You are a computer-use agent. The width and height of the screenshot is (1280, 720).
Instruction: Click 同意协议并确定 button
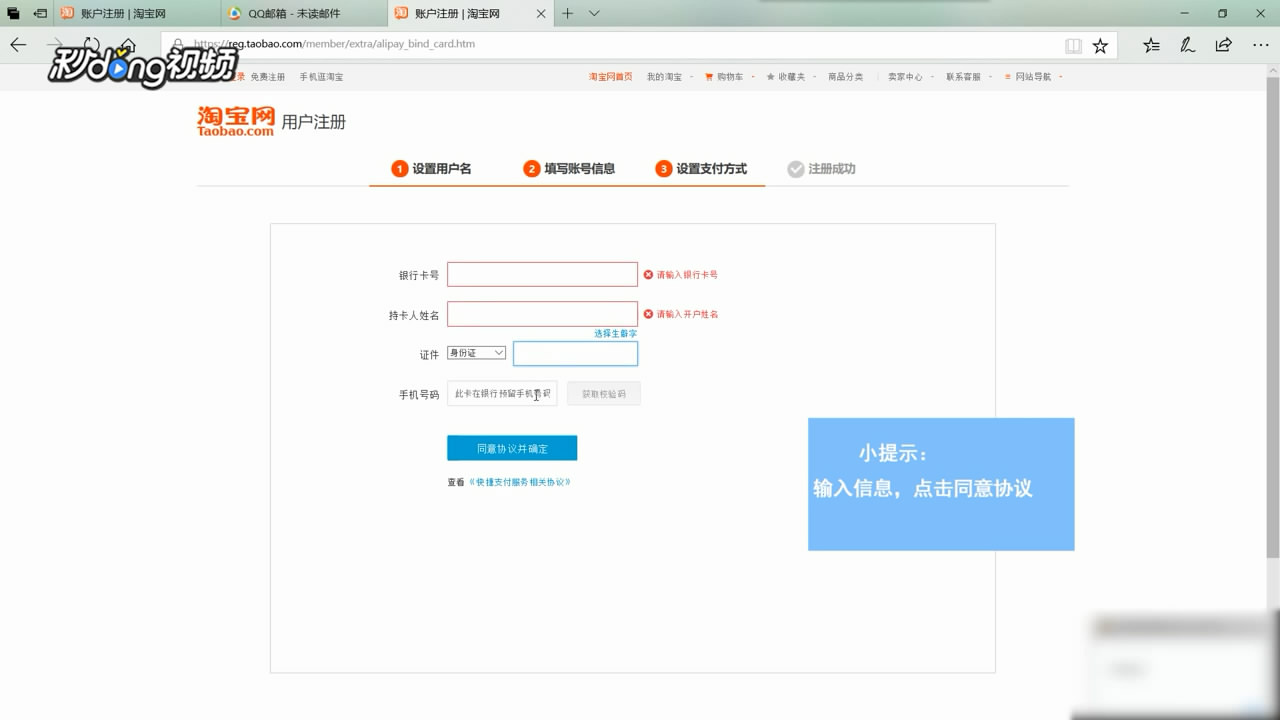512,448
